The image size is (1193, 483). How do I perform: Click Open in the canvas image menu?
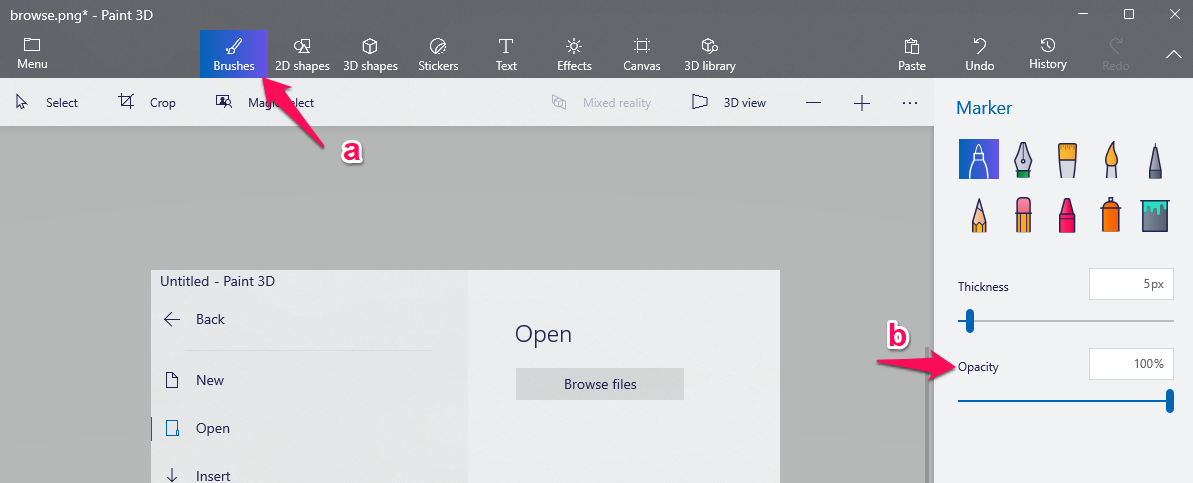click(198, 428)
